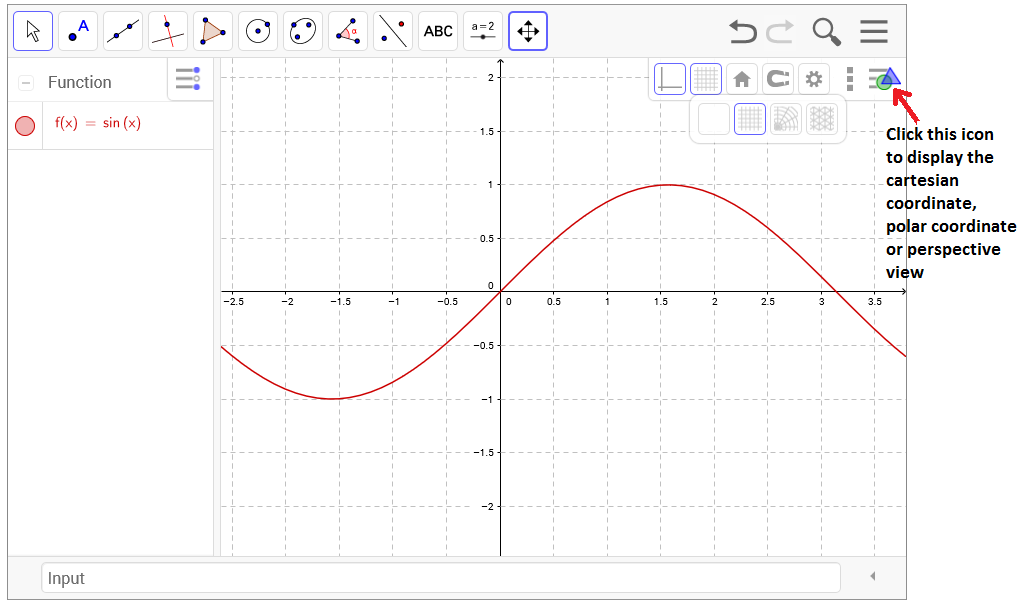Viewport: 1028px width, 603px height.
Task: Click the Input field
Action: pos(440,578)
